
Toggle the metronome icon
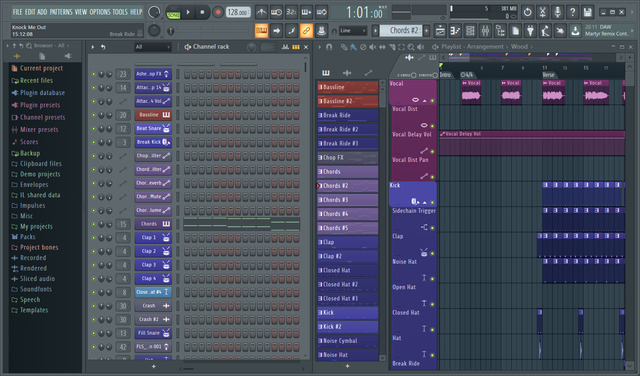261,12
